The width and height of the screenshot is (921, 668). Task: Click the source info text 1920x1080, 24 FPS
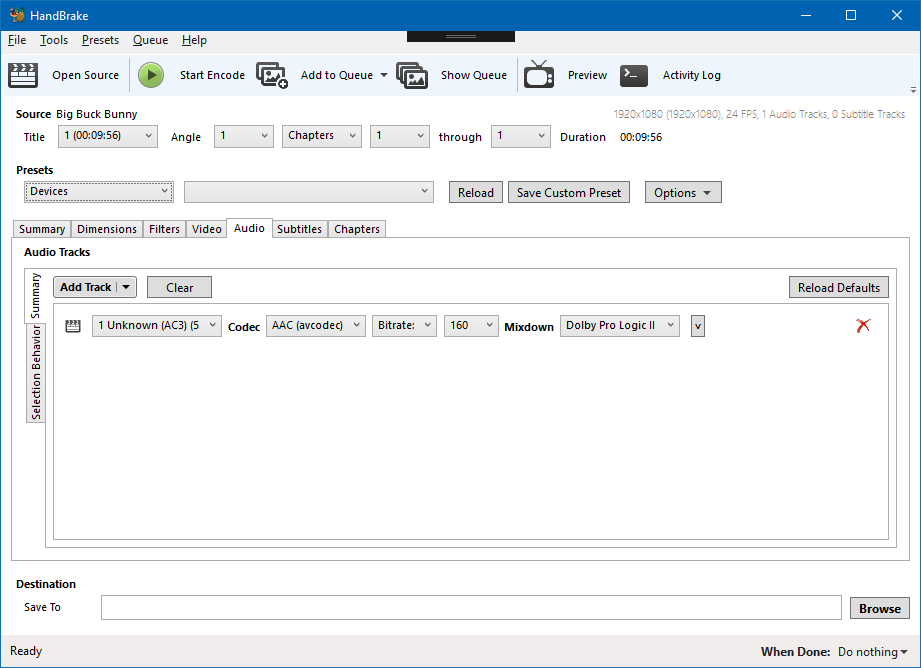[x=759, y=114]
